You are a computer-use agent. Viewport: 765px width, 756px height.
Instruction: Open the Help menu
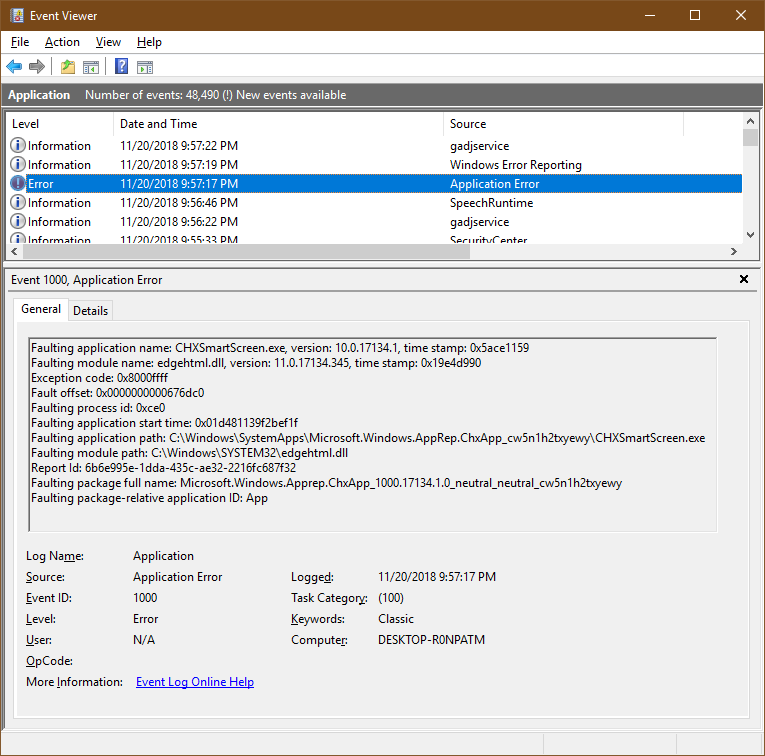pyautogui.click(x=149, y=42)
